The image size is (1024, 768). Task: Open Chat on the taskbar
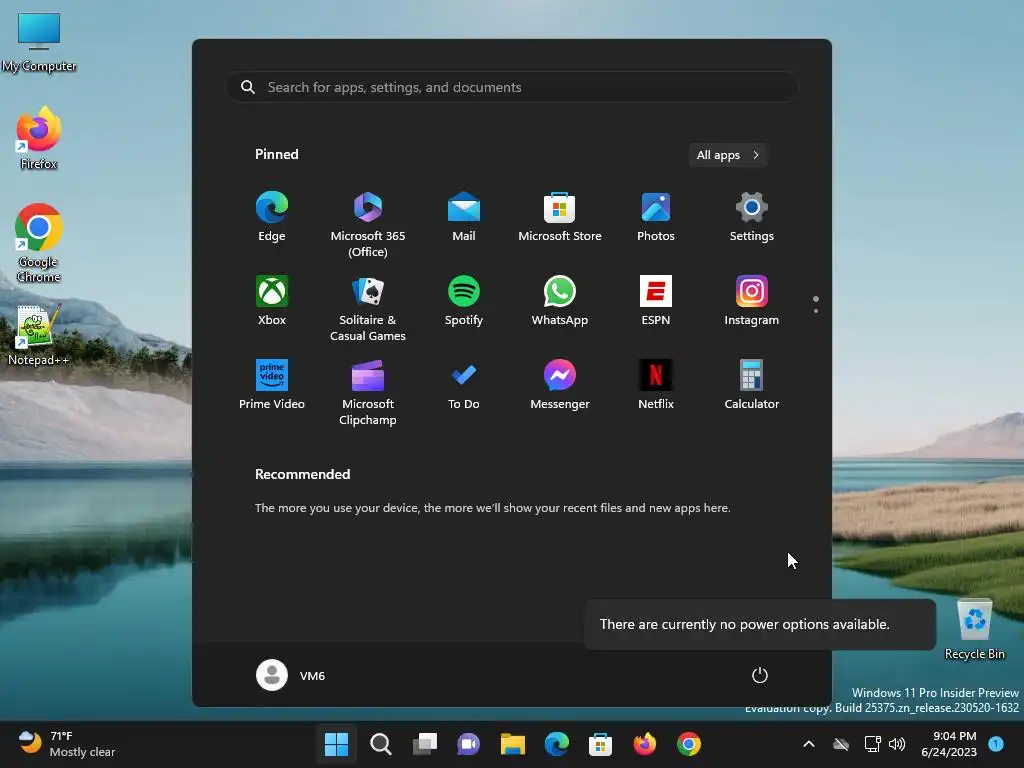pyautogui.click(x=468, y=744)
